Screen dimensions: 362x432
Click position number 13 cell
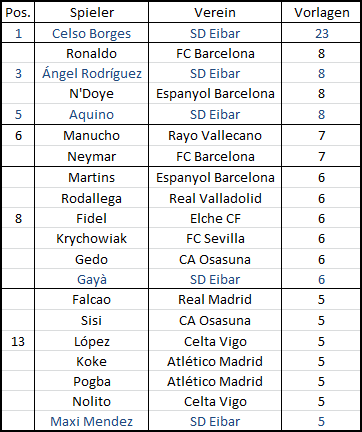18,341
